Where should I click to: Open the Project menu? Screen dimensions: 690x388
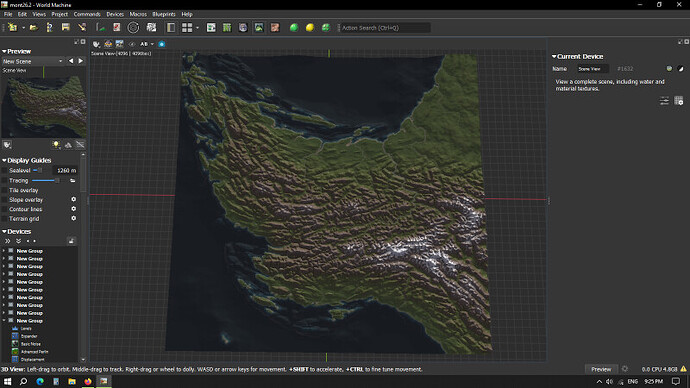[59, 14]
